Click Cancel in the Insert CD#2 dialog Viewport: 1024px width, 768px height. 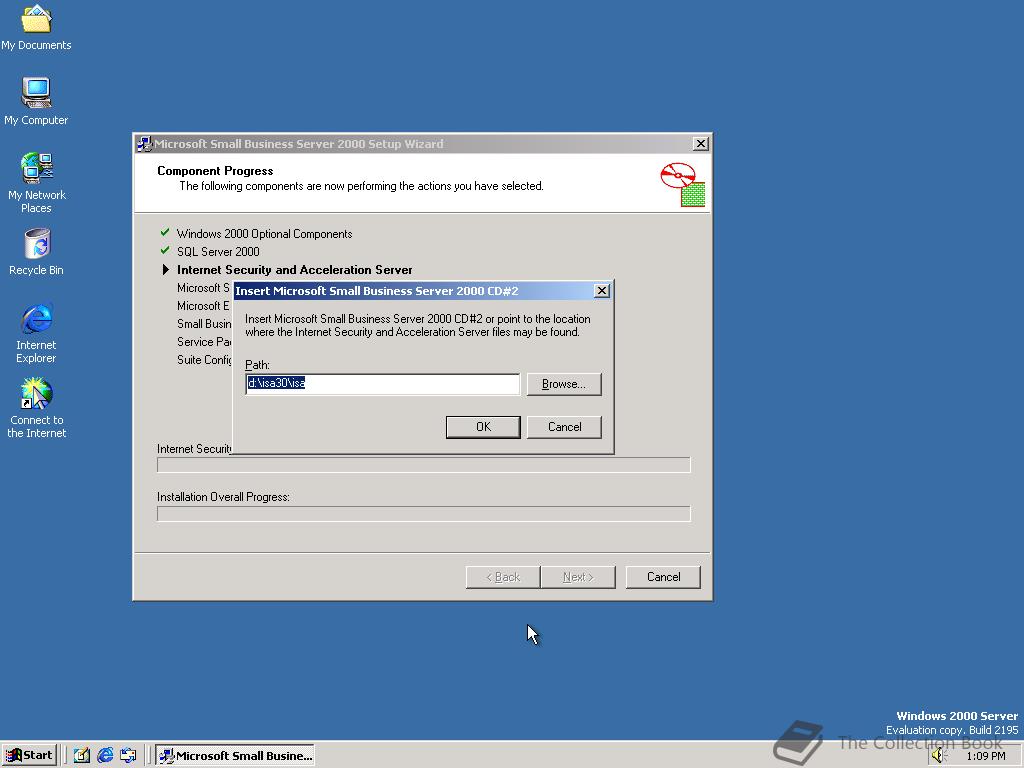[x=564, y=427]
